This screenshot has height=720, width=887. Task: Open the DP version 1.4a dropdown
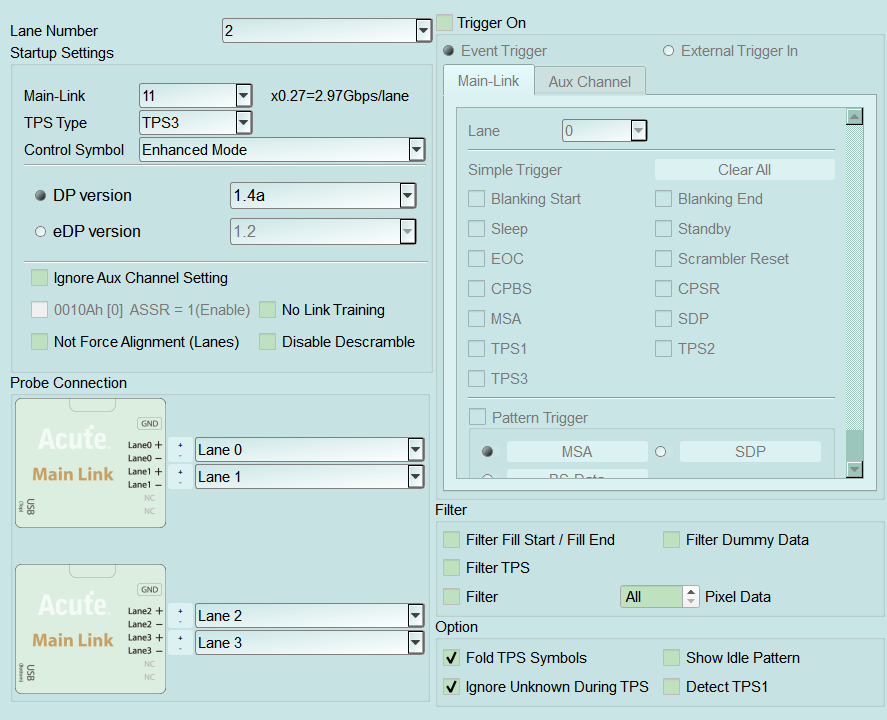point(408,196)
